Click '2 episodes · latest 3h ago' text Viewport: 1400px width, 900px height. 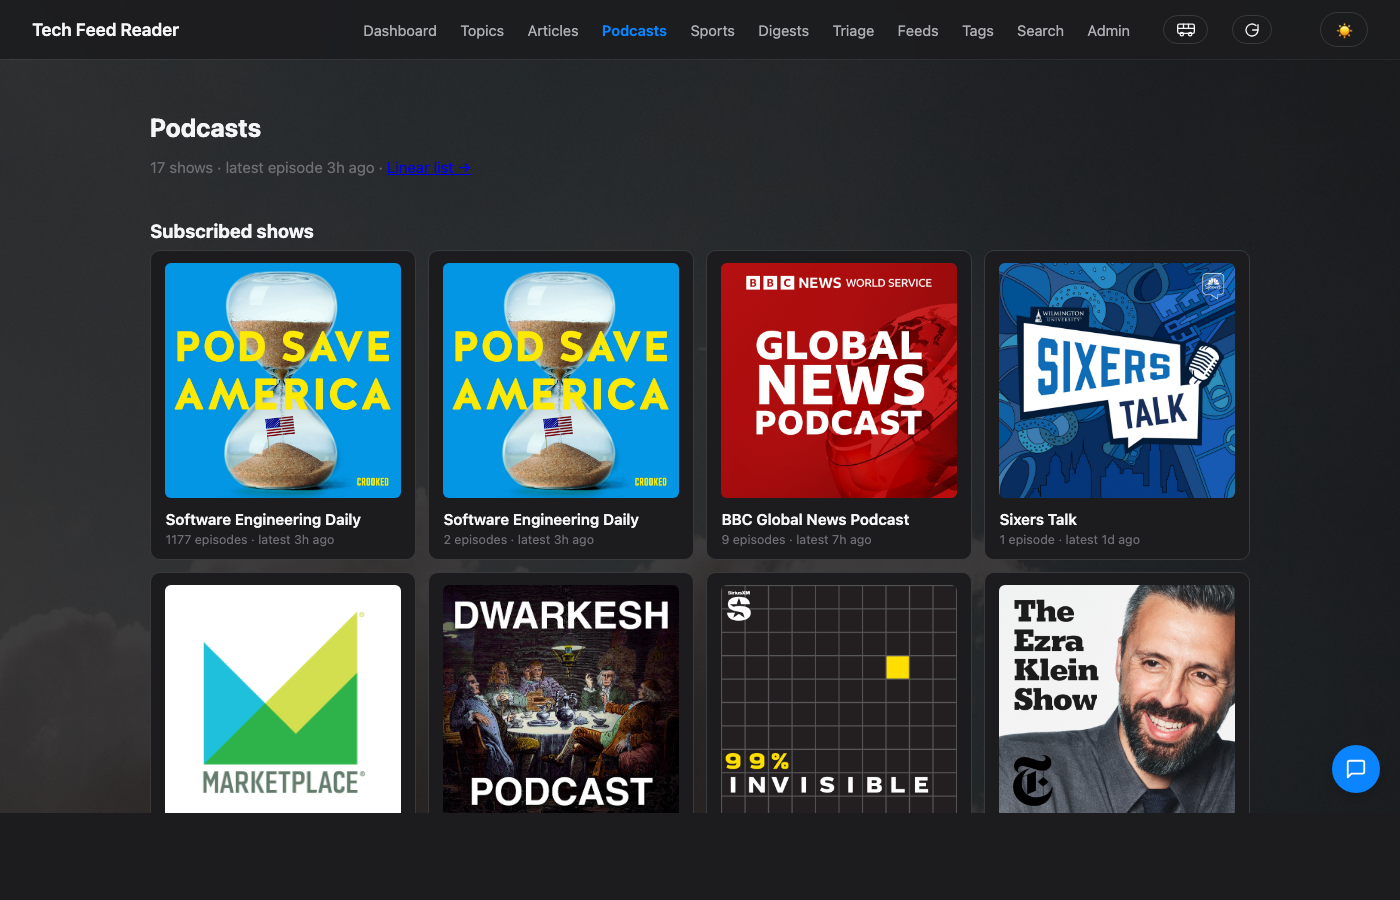tap(519, 540)
